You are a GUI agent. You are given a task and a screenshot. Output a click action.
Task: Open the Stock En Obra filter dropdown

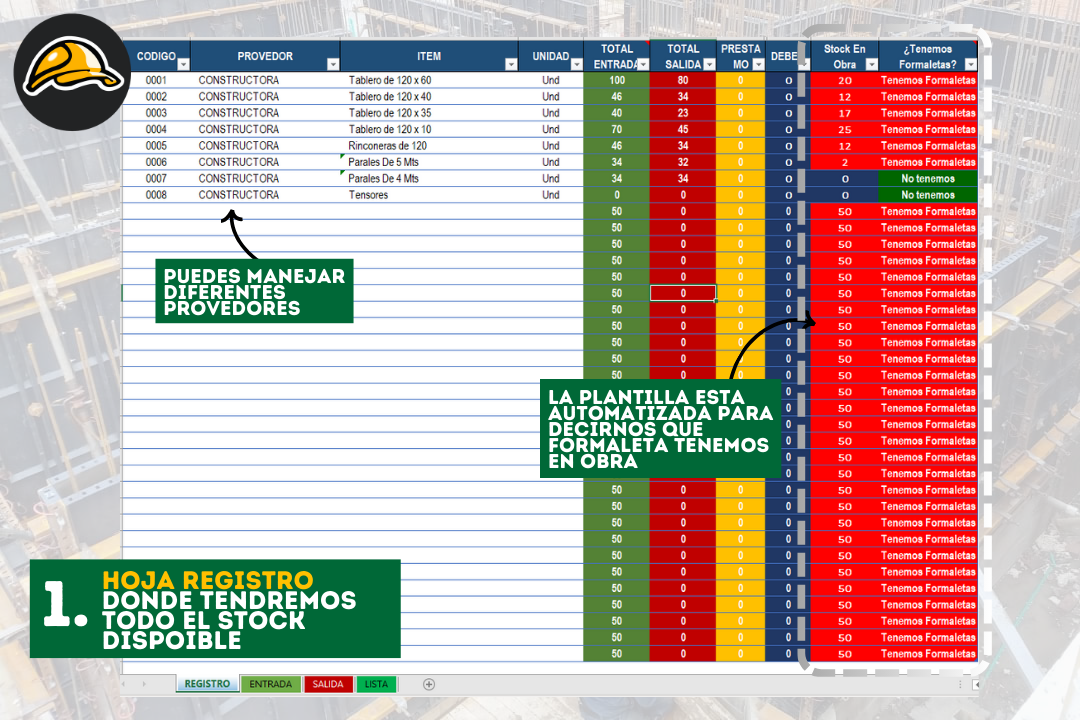[x=871, y=64]
